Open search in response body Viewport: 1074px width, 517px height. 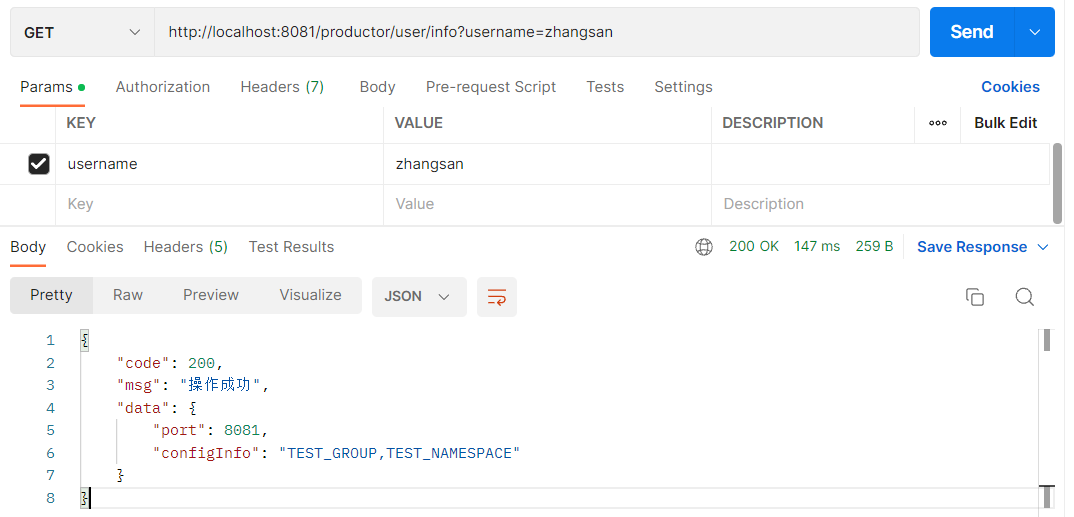[x=1024, y=297]
